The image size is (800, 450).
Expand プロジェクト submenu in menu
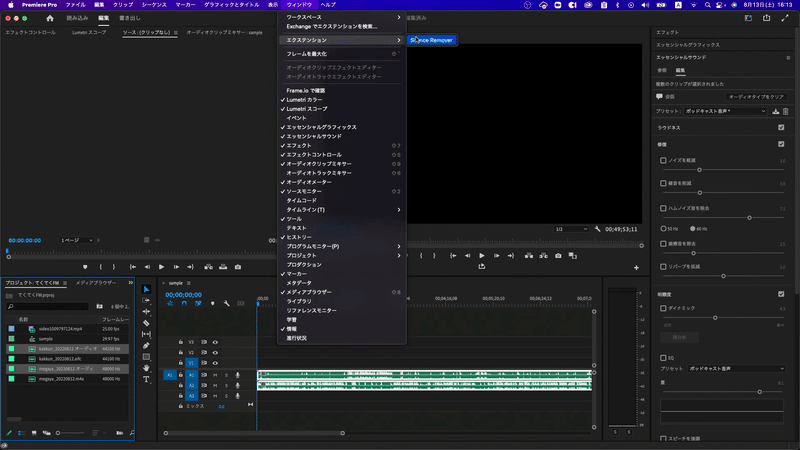coord(342,256)
